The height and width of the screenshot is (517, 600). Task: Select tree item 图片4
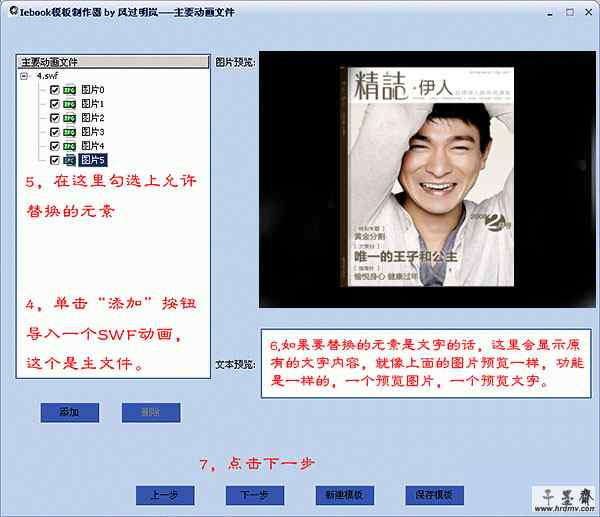[x=93, y=146]
